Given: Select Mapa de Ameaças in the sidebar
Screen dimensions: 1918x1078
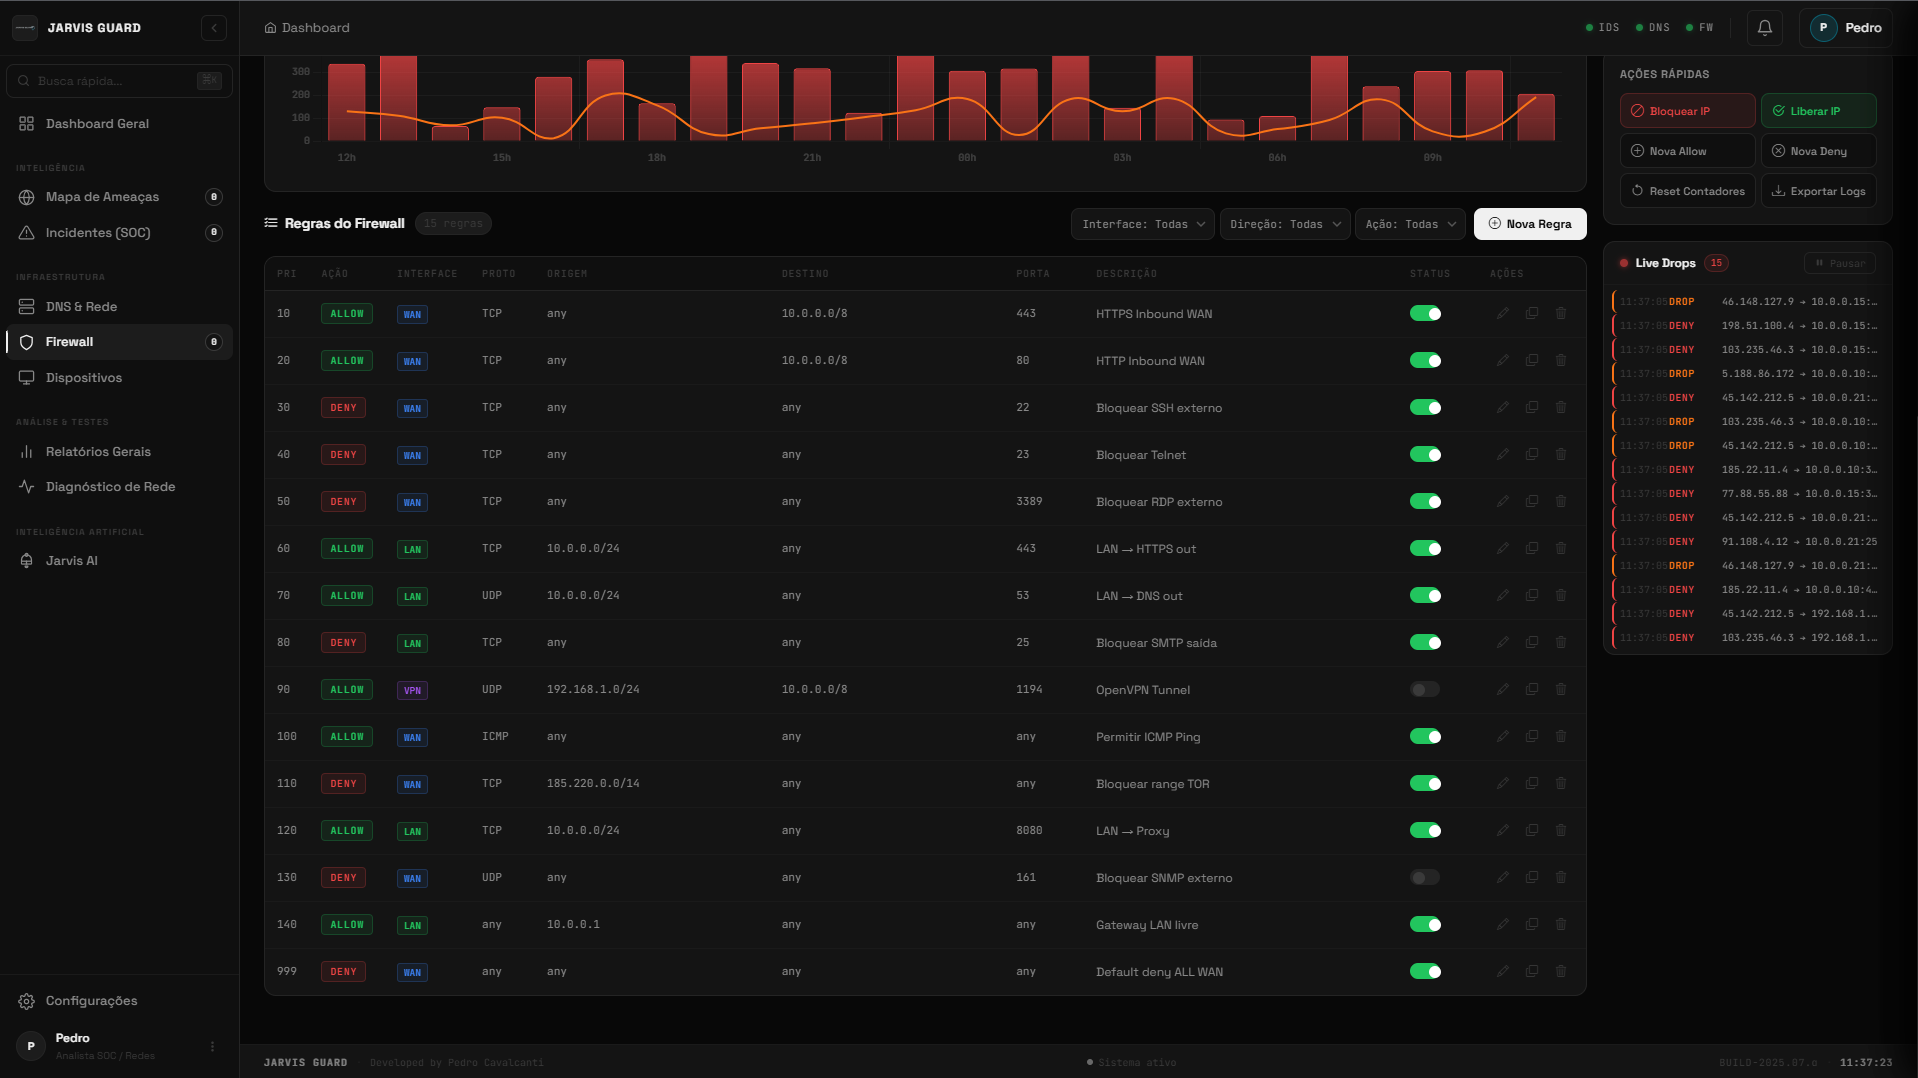Looking at the screenshot, I should tap(102, 197).
